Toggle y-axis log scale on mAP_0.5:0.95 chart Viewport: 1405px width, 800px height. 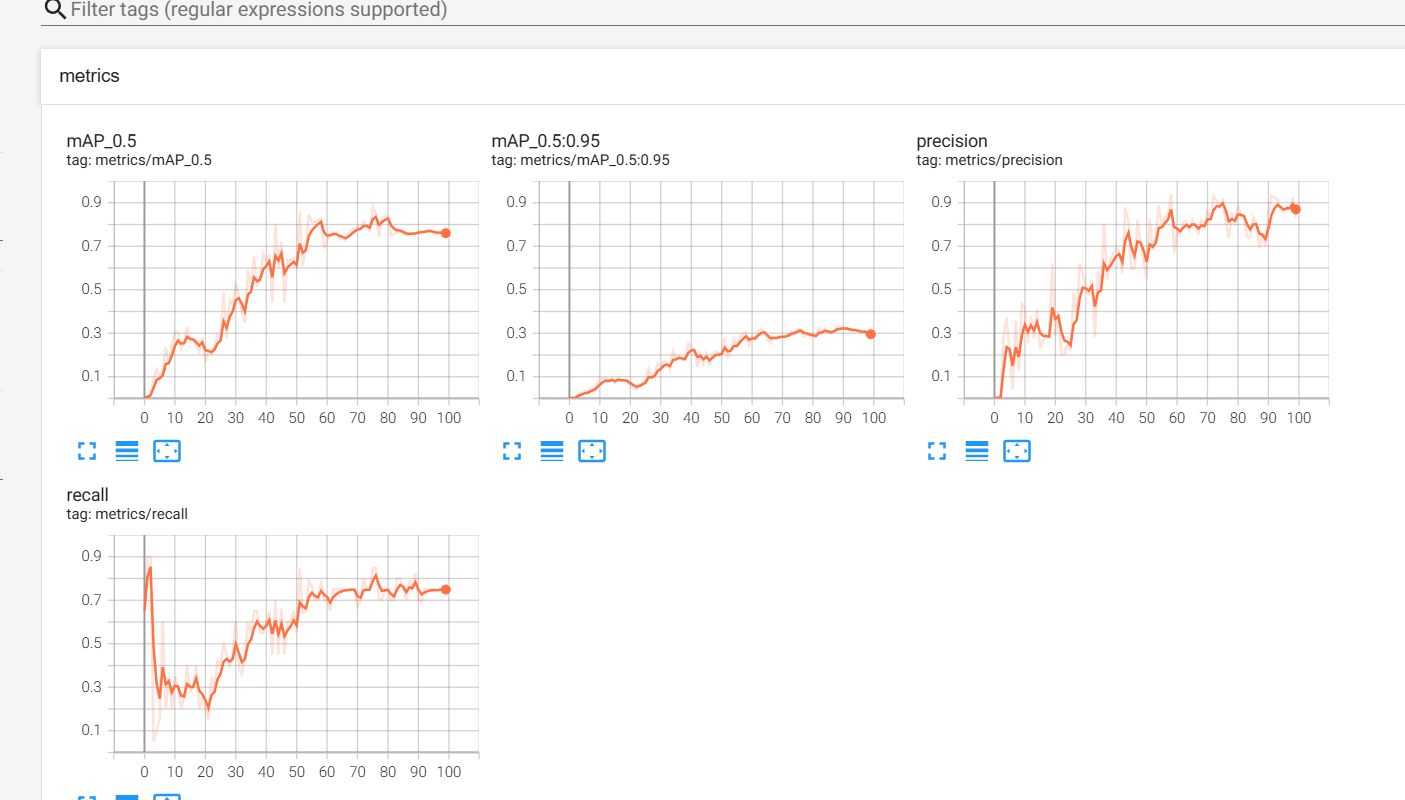click(552, 451)
